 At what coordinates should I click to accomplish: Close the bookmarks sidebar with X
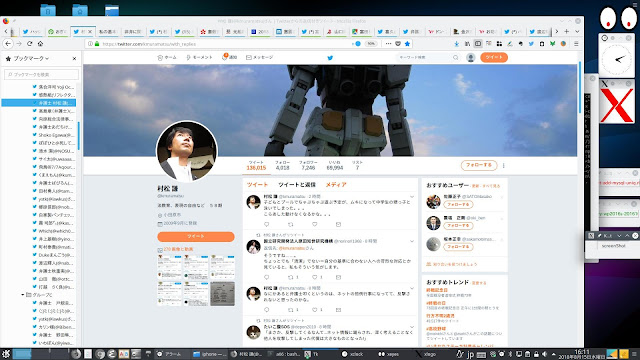pyautogui.click(x=74, y=58)
